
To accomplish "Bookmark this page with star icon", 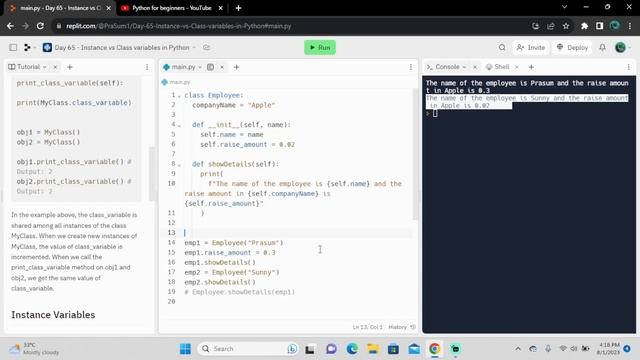I will pyautogui.click(x=566, y=26).
